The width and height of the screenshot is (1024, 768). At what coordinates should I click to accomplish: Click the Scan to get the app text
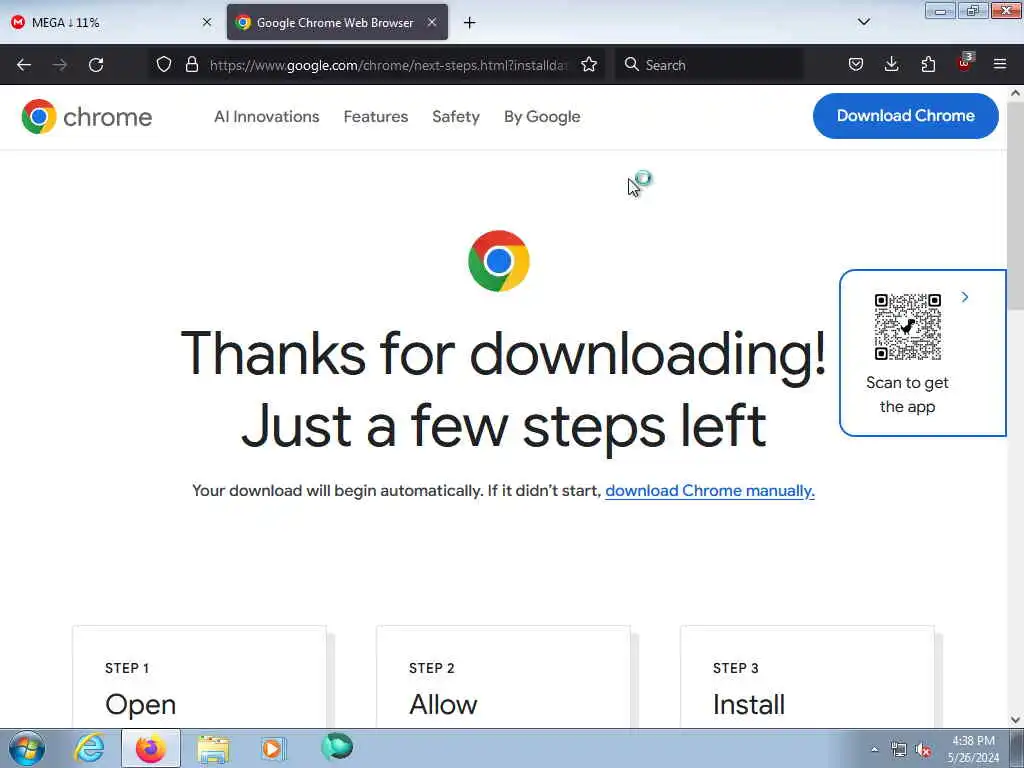[x=907, y=394]
